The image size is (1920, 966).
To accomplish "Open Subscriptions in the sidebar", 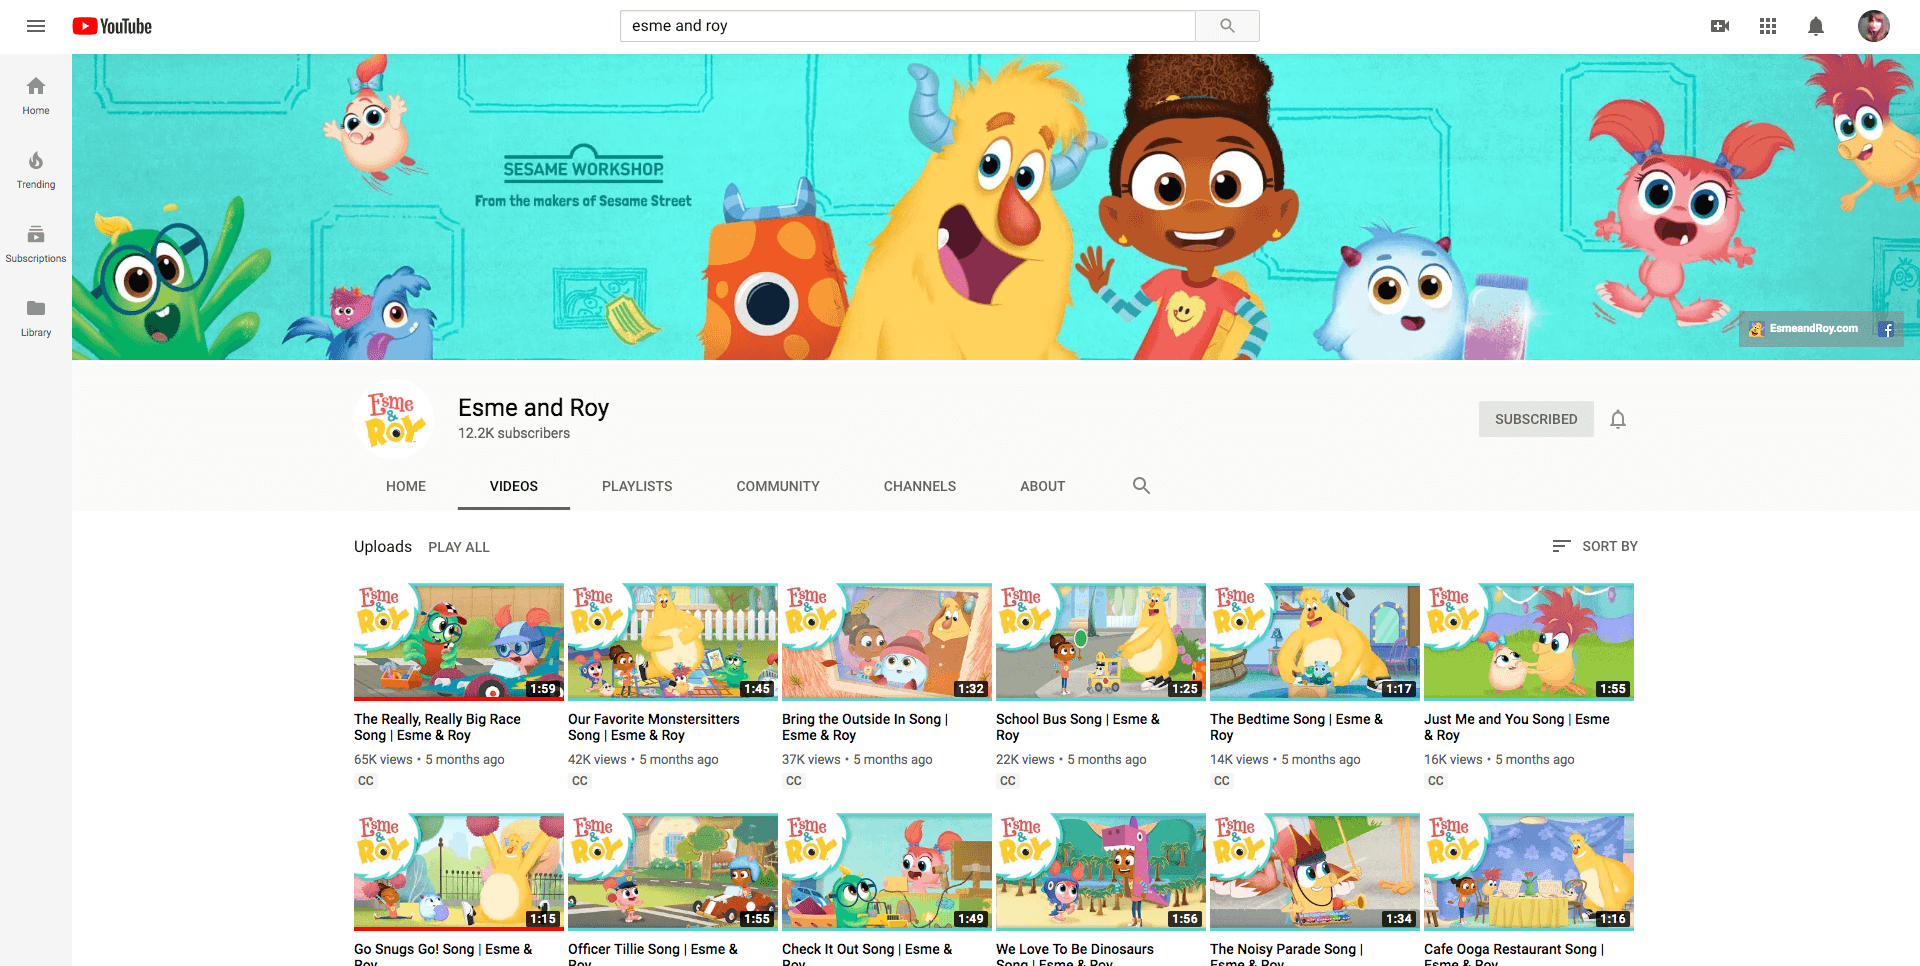I will [x=36, y=243].
